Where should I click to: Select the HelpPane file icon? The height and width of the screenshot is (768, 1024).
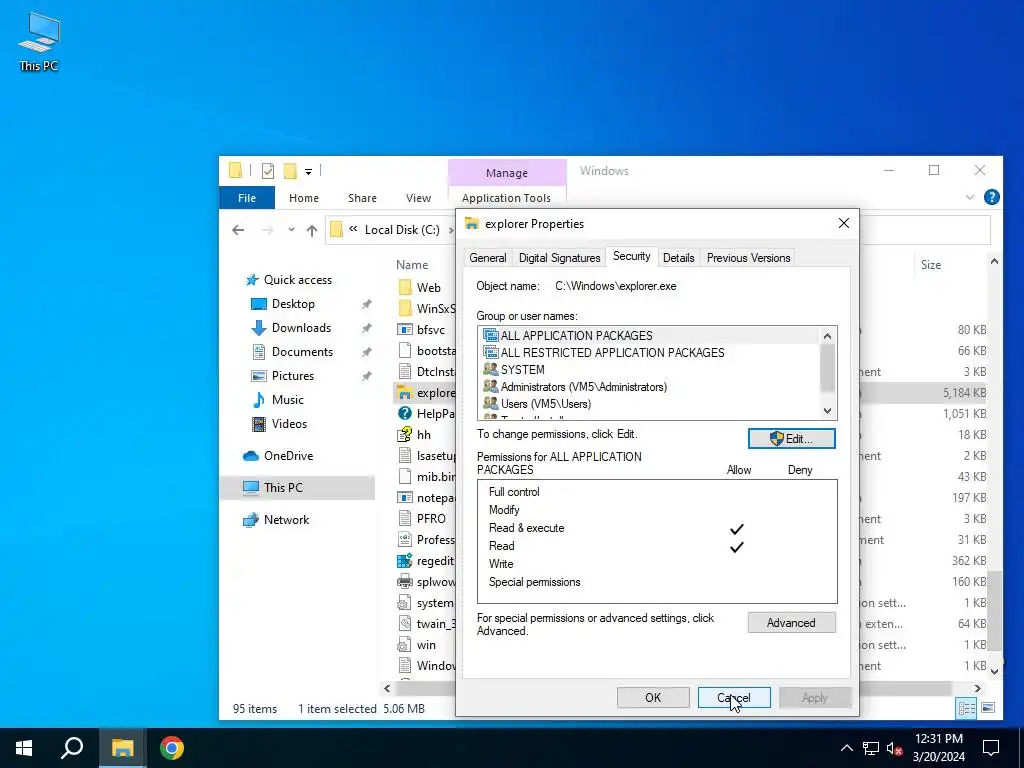pyautogui.click(x=405, y=413)
